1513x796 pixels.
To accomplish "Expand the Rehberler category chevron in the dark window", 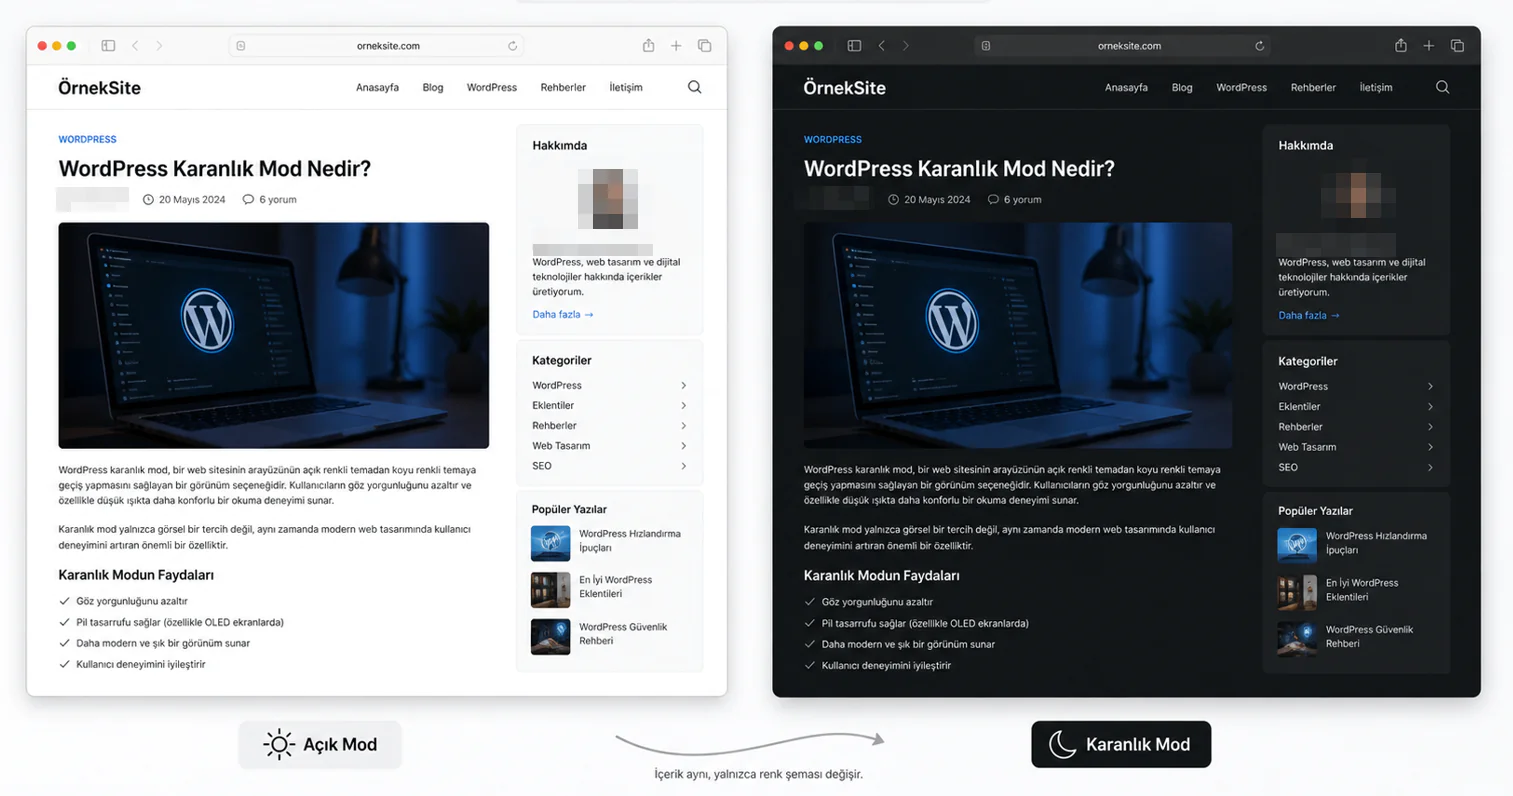I will (1430, 427).
